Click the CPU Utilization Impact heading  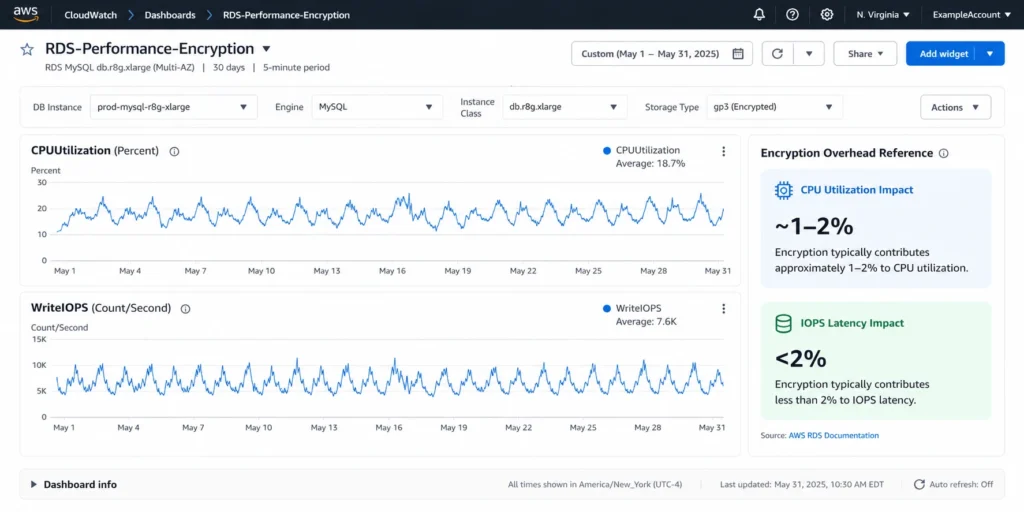click(x=857, y=190)
